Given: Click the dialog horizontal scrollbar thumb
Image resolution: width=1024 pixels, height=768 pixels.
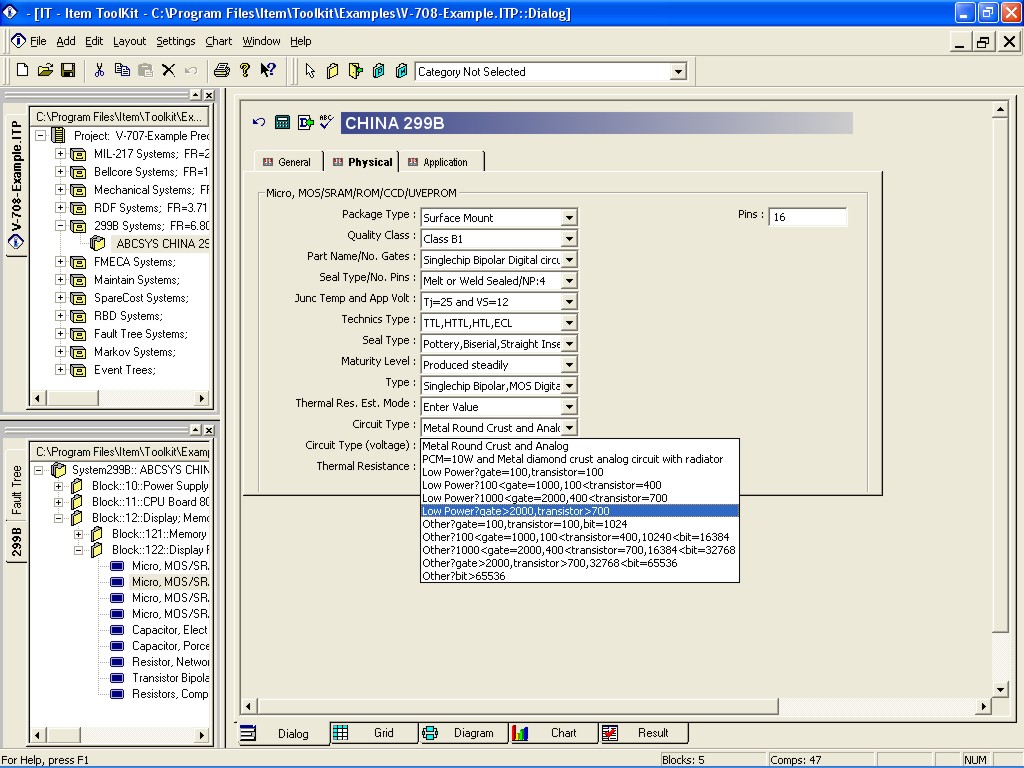Looking at the screenshot, I should point(517,706).
